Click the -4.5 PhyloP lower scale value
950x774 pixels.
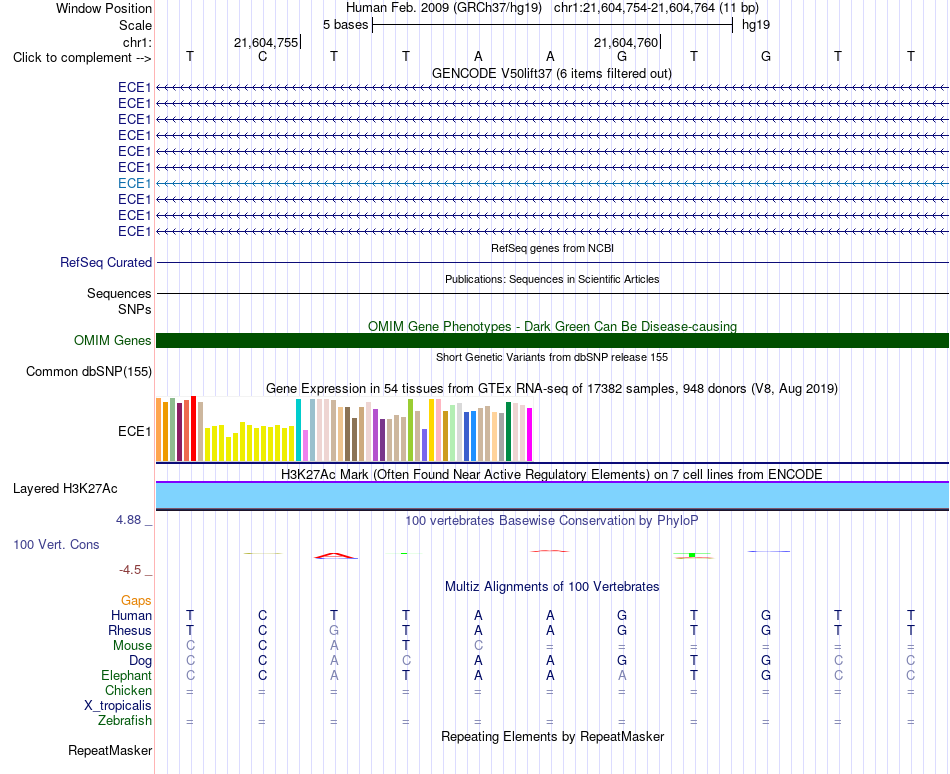pyautogui.click(x=130, y=570)
